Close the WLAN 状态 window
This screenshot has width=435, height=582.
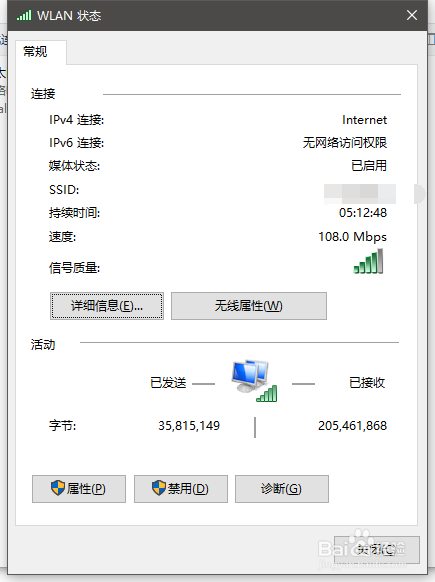click(412, 15)
